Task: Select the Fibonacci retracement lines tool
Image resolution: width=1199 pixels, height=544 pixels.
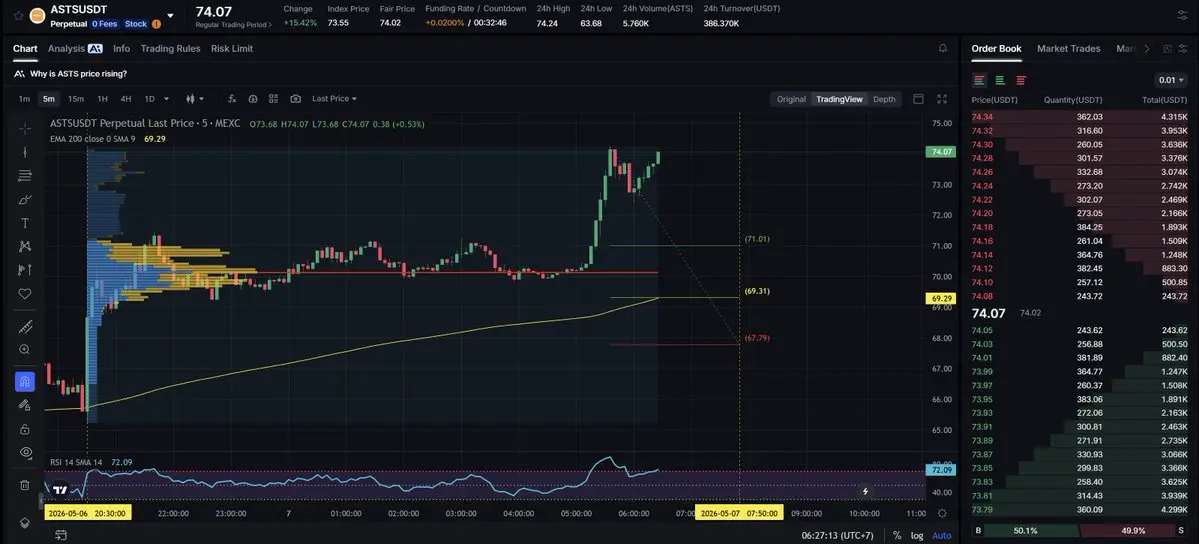Action: click(24, 175)
